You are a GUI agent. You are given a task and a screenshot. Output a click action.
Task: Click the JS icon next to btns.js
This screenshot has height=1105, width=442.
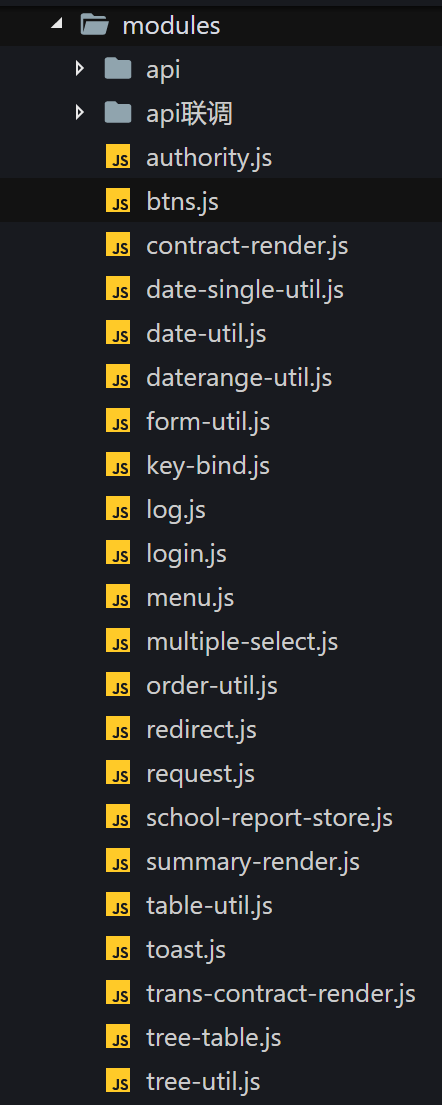pyautogui.click(x=118, y=201)
